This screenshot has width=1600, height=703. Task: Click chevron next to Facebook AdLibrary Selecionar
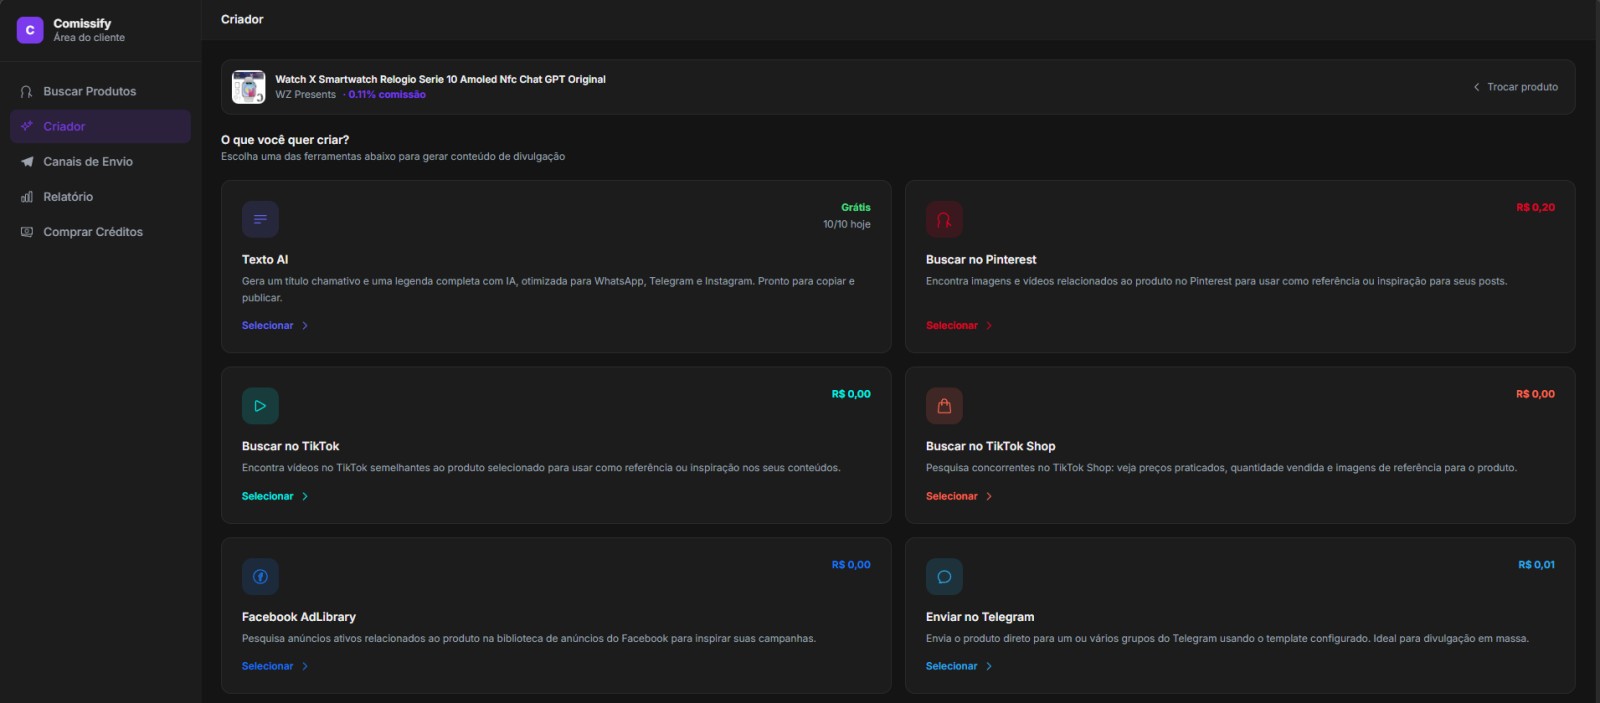[305, 666]
